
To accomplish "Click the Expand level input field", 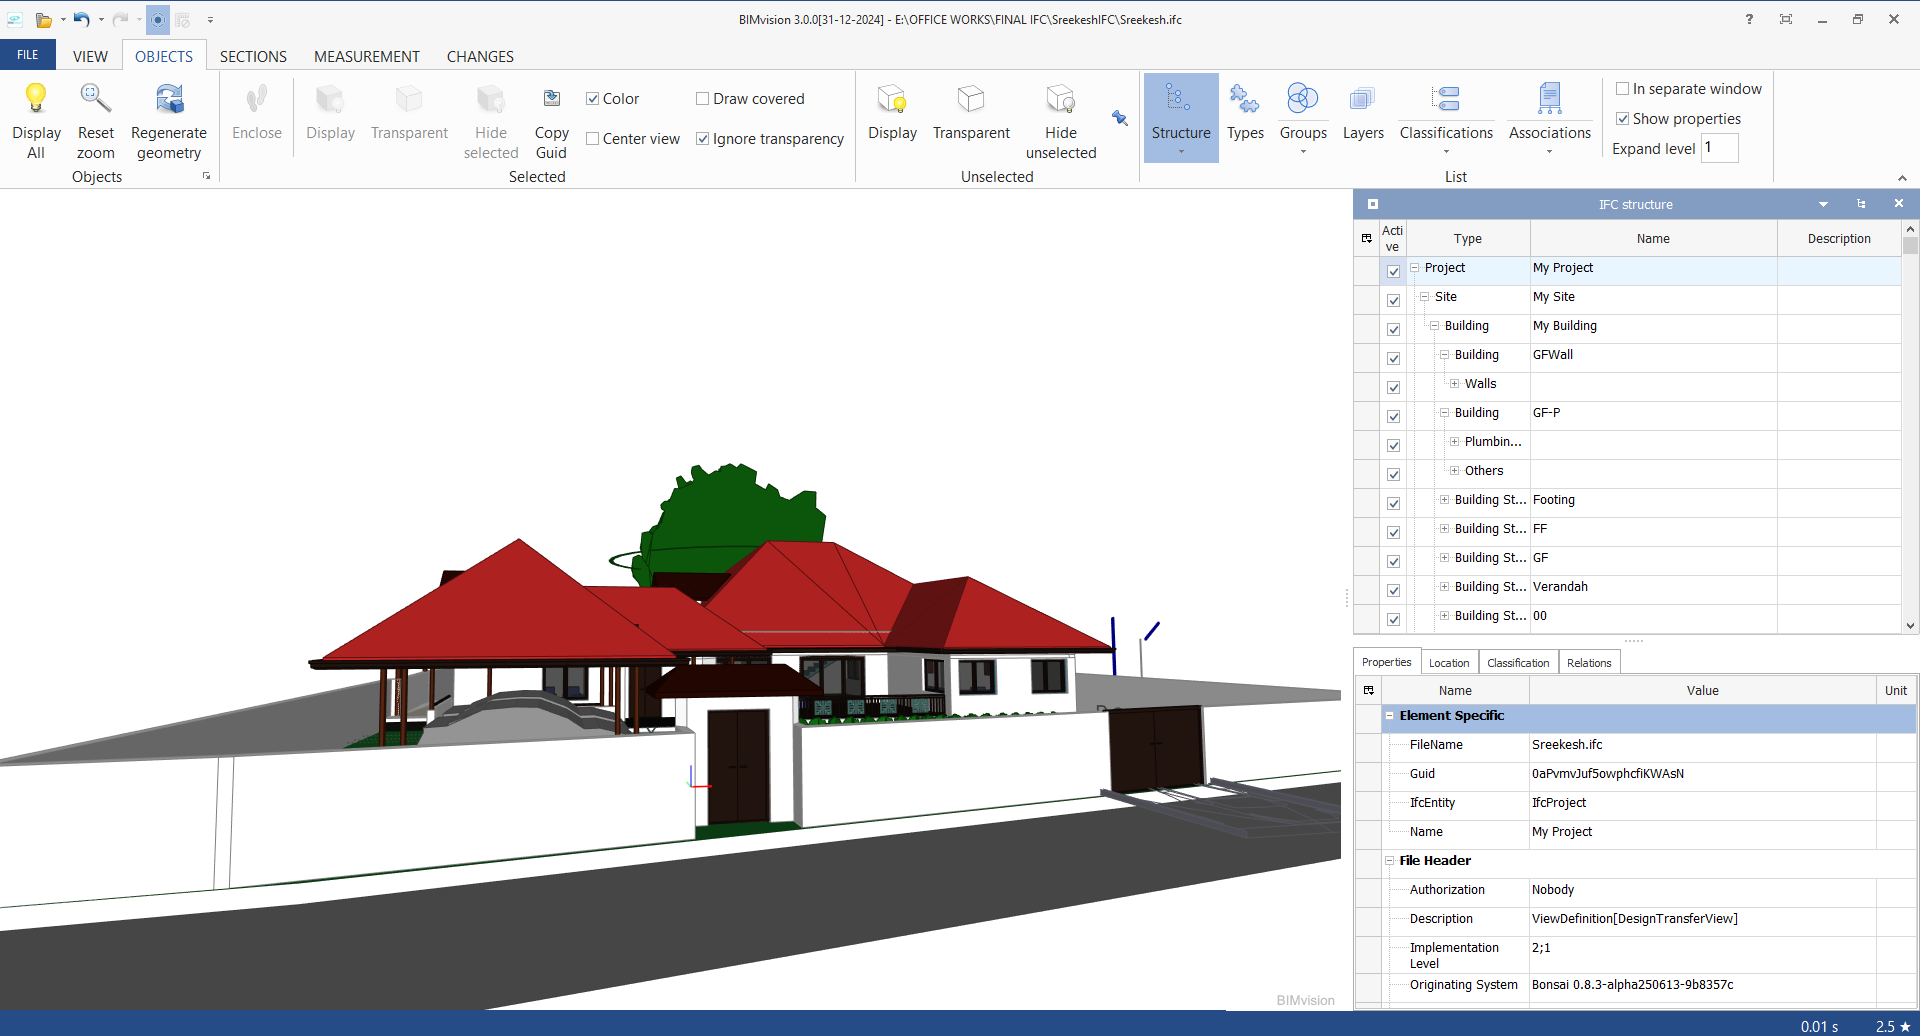I will click(x=1719, y=148).
